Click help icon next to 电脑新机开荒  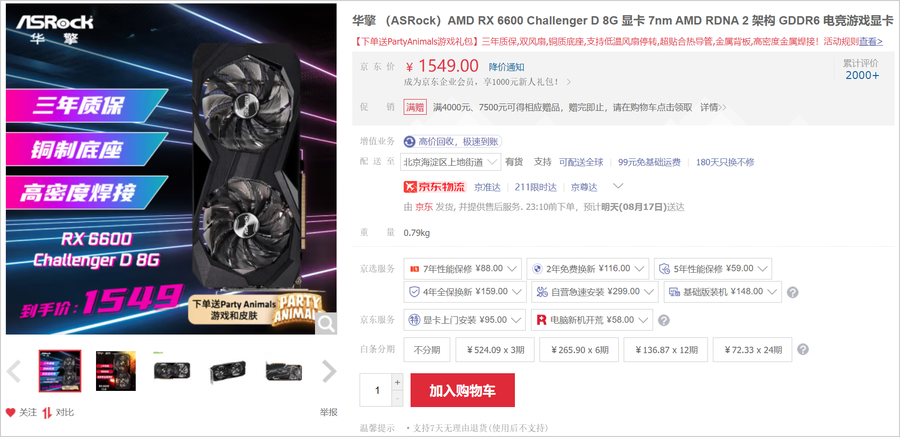coord(664,320)
